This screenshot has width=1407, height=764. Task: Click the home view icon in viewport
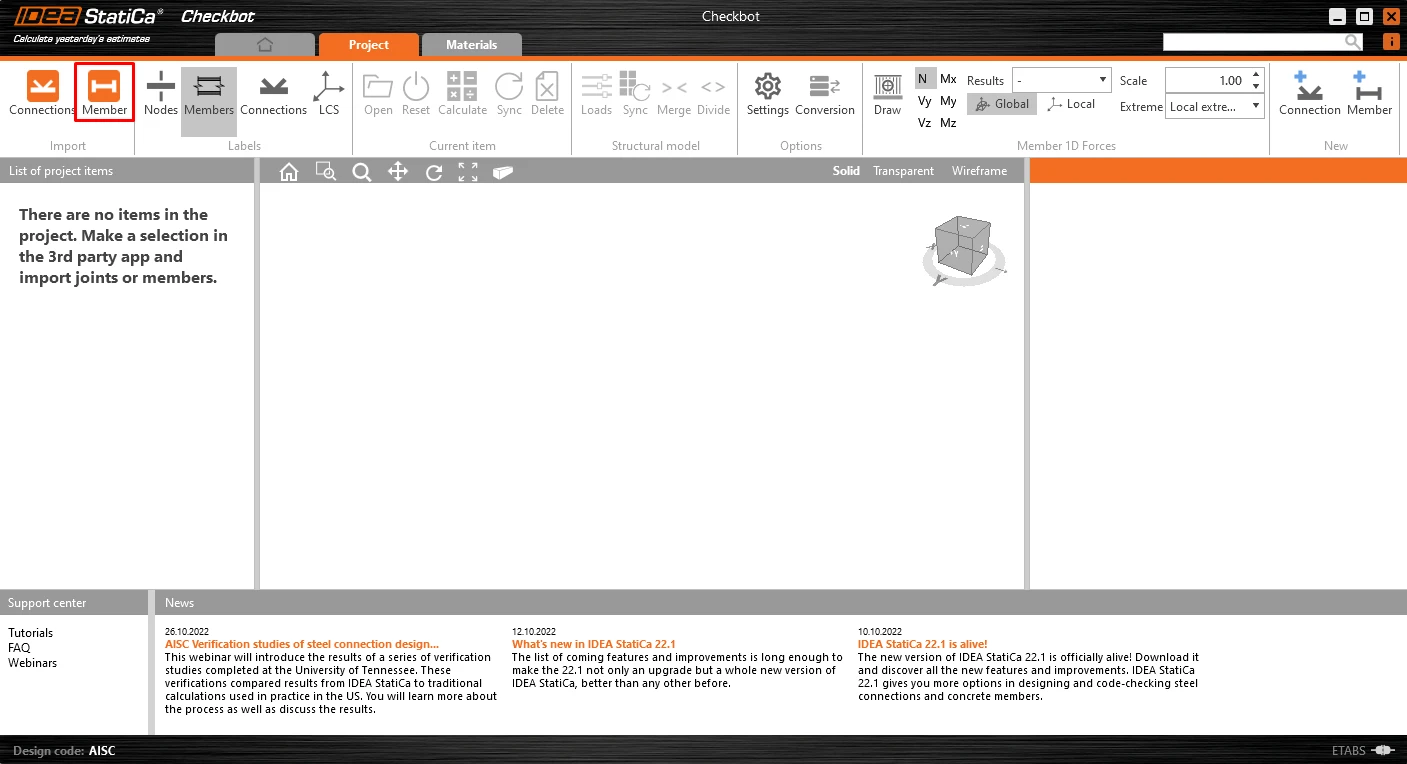pyautogui.click(x=289, y=172)
